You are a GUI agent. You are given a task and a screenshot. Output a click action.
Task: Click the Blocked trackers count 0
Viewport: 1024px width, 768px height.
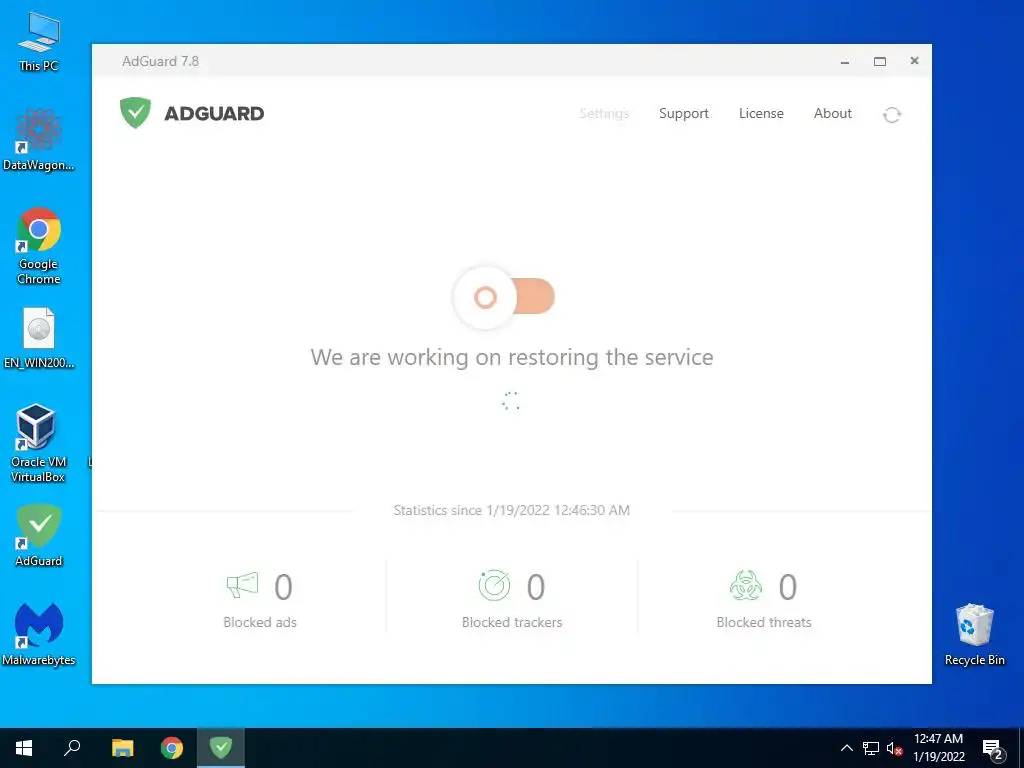tap(536, 586)
